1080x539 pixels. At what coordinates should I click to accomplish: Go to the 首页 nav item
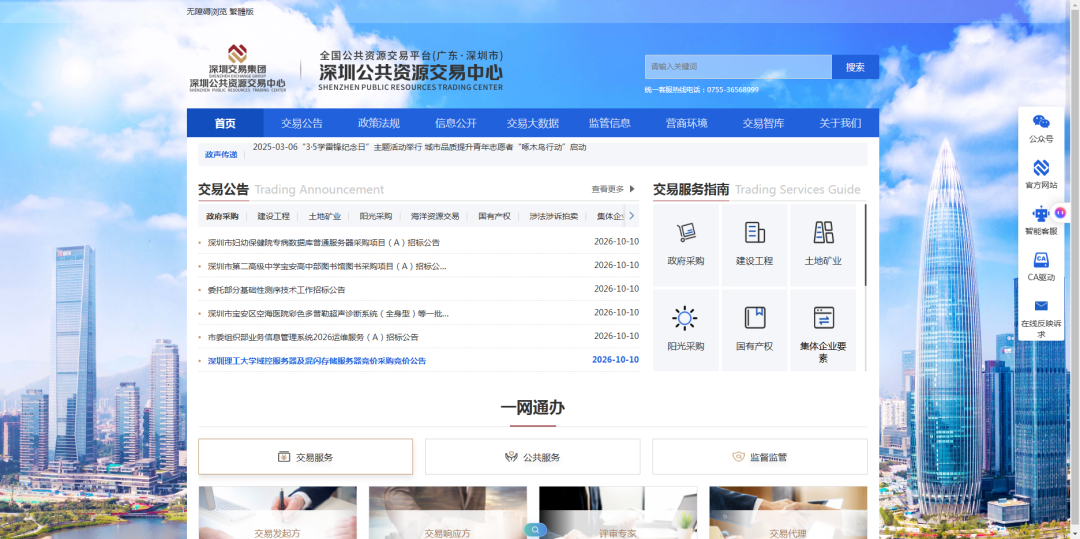tap(225, 123)
